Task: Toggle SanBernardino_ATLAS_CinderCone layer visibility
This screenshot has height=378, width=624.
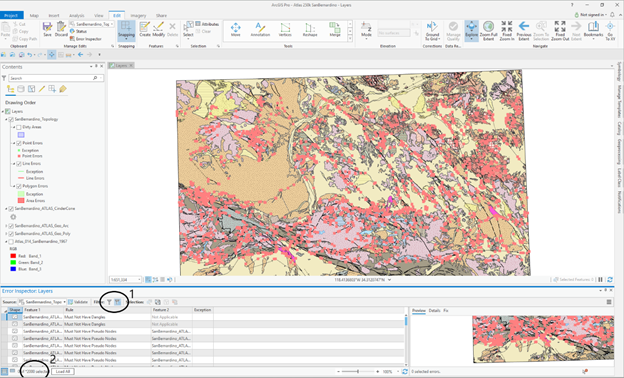Action: click(11, 209)
